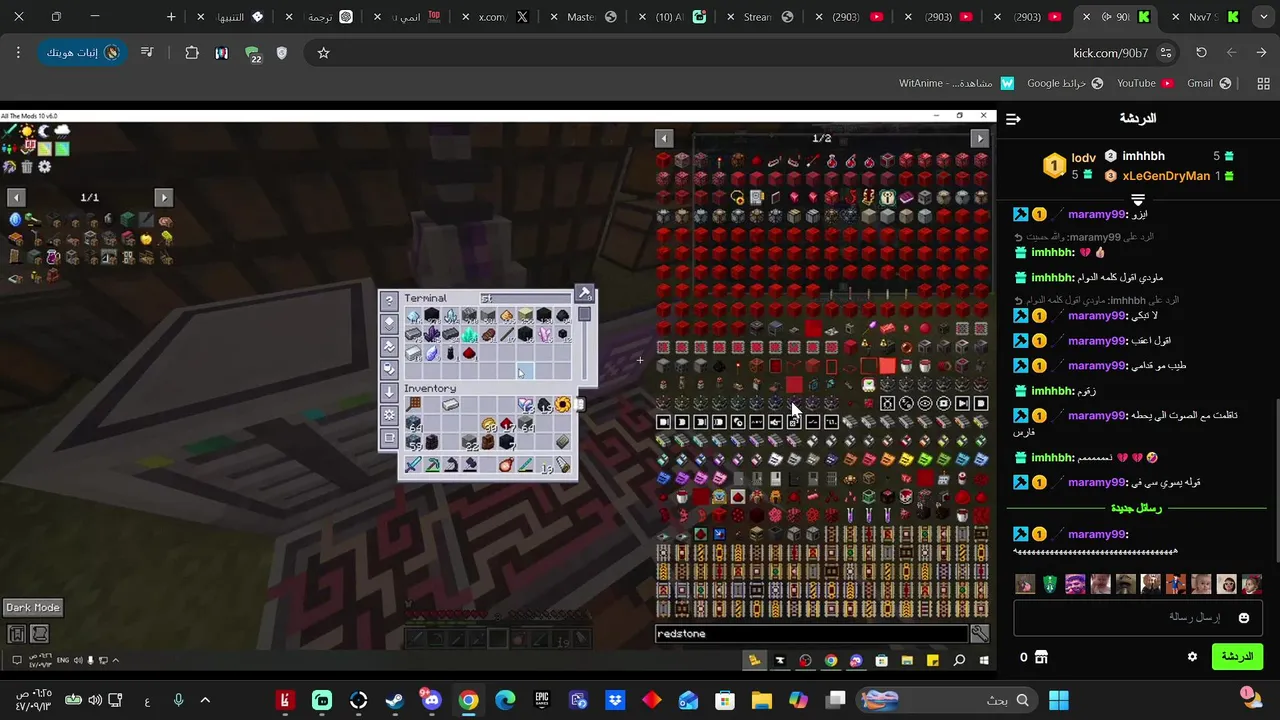Click the trash delete icon top-left game panel
This screenshot has height=720, width=1280.
click(27, 167)
